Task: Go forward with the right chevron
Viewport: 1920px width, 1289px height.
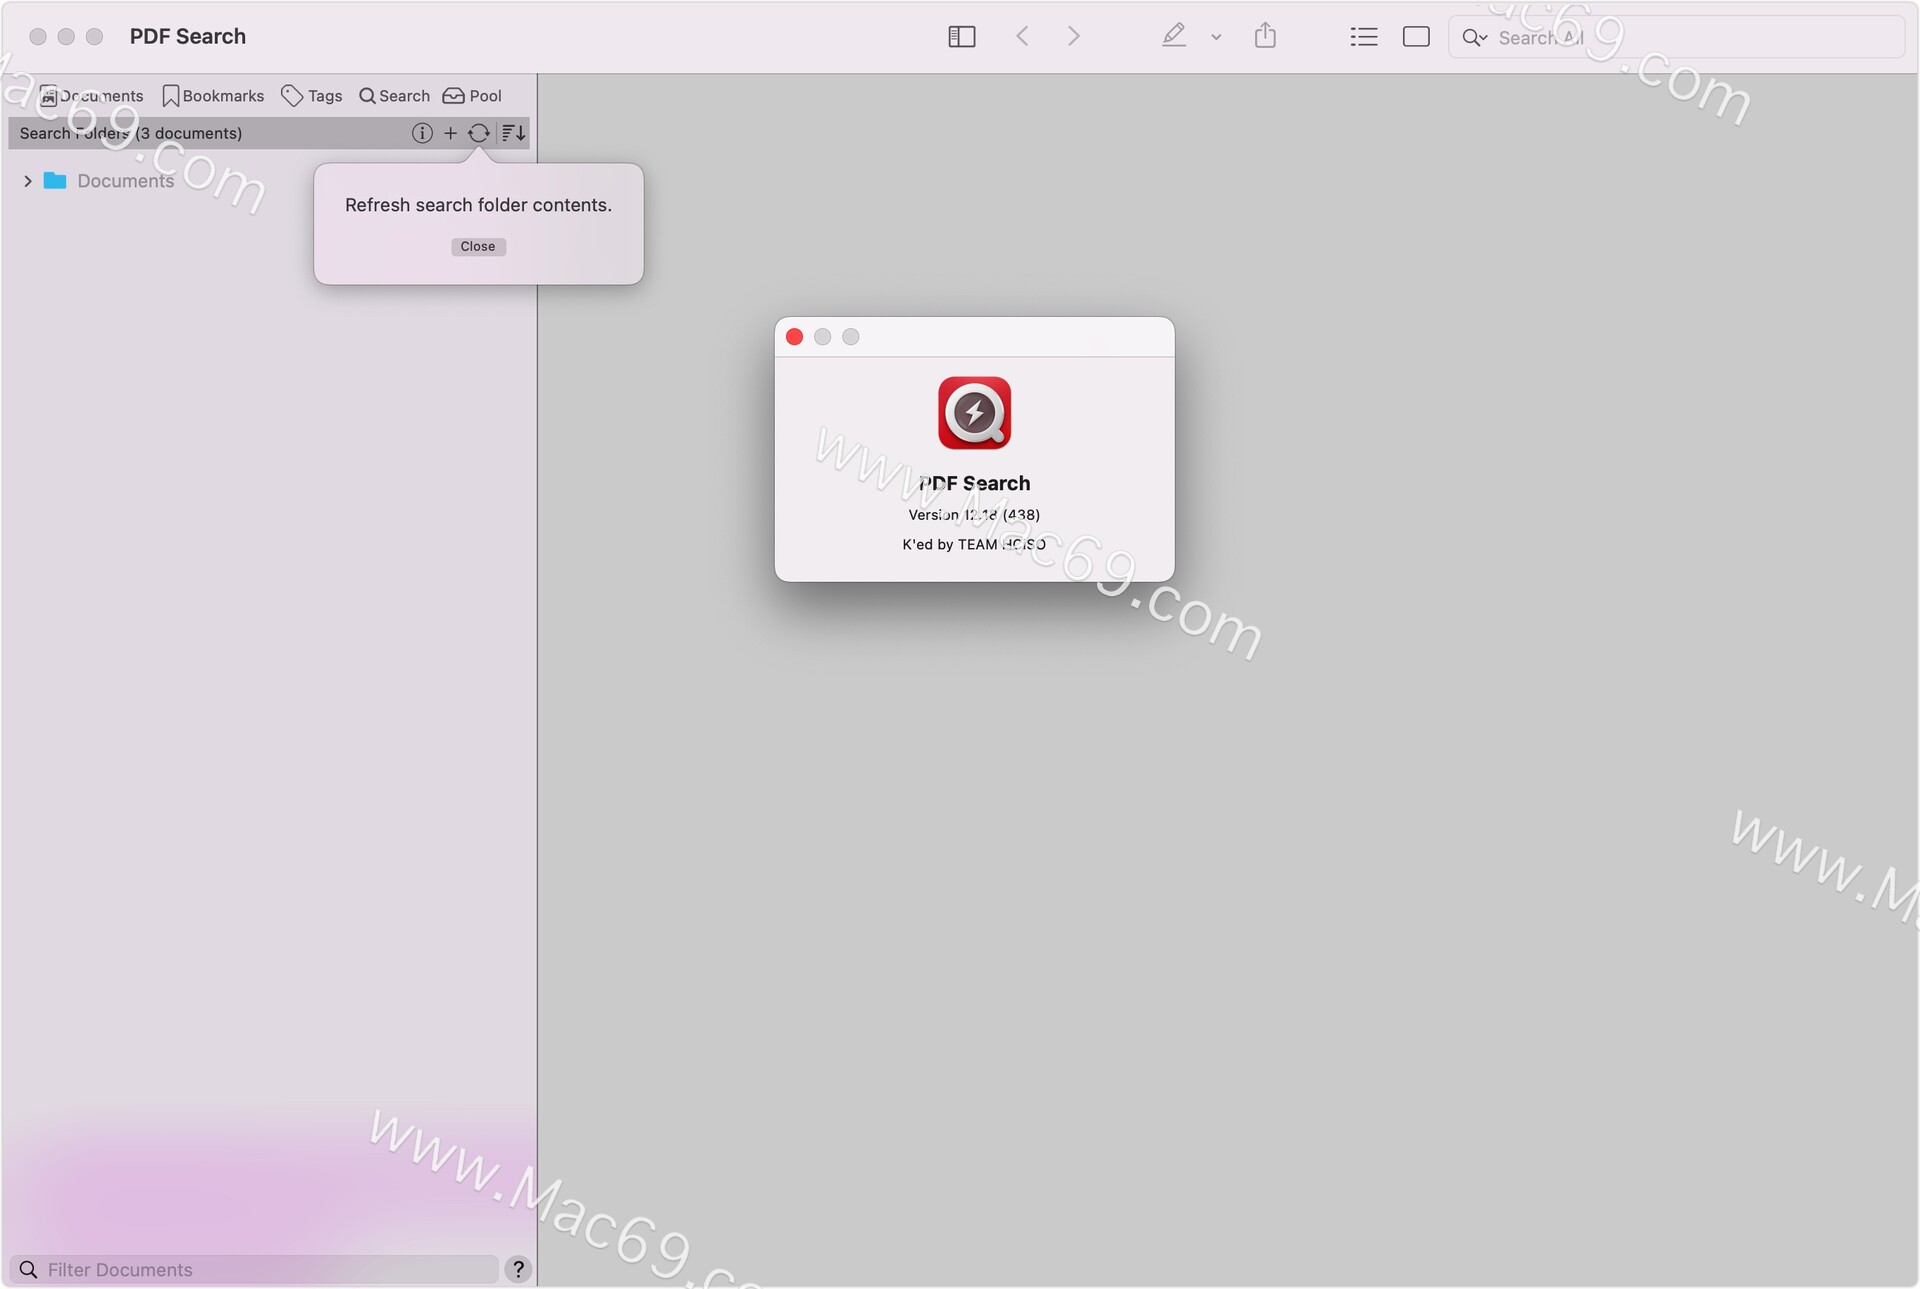Action: [1074, 37]
